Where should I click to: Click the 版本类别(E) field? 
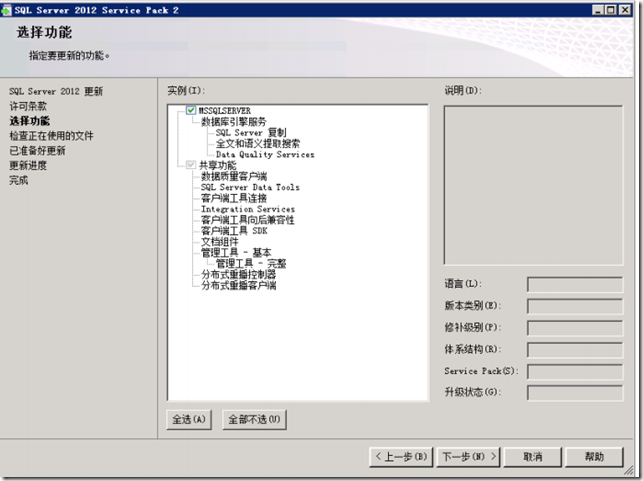click(575, 306)
